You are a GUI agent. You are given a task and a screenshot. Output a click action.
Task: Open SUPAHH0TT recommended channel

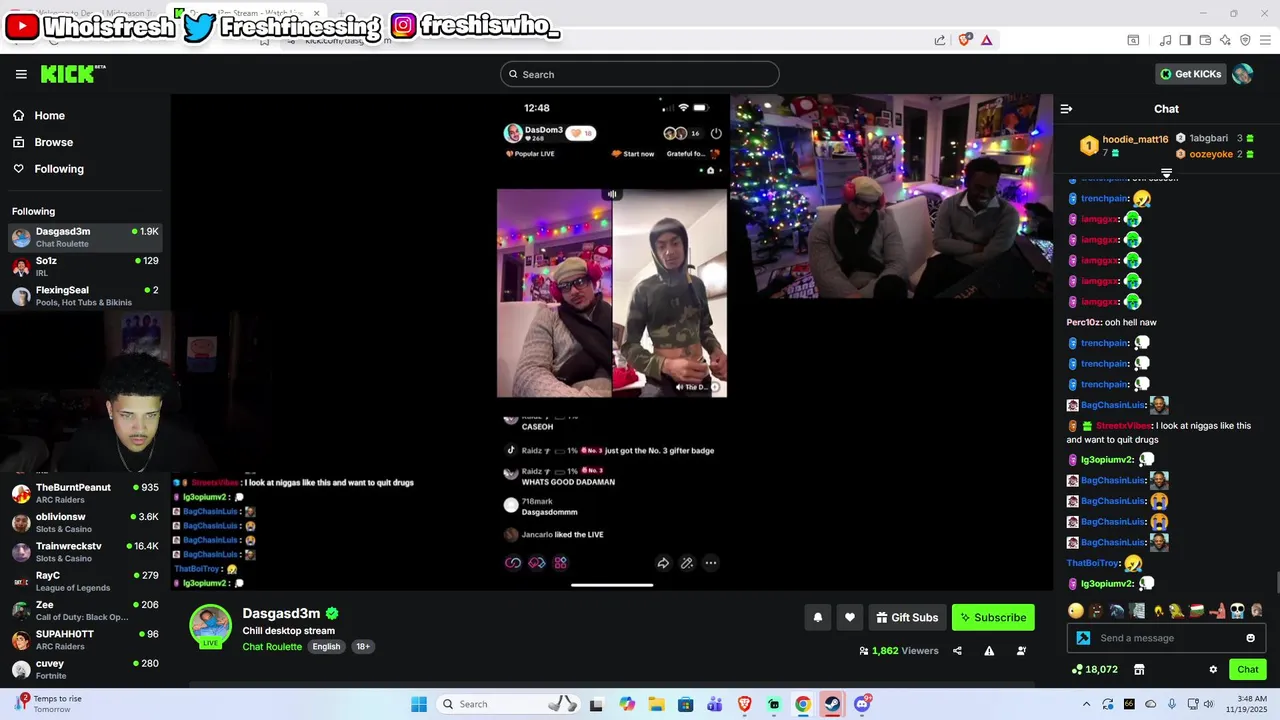pyautogui.click(x=85, y=640)
